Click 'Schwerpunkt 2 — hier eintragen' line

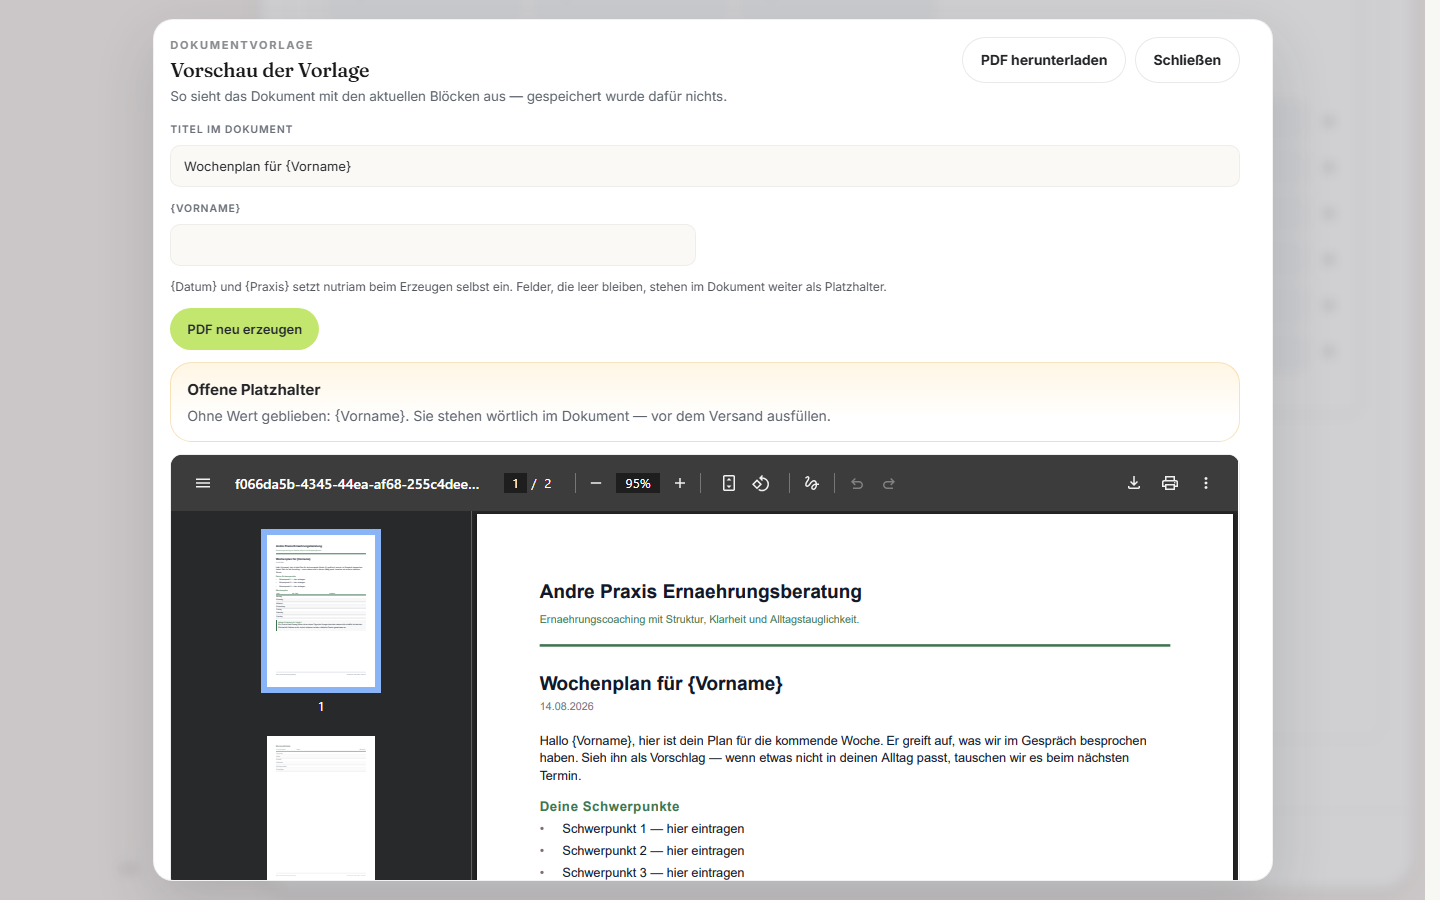[653, 851]
